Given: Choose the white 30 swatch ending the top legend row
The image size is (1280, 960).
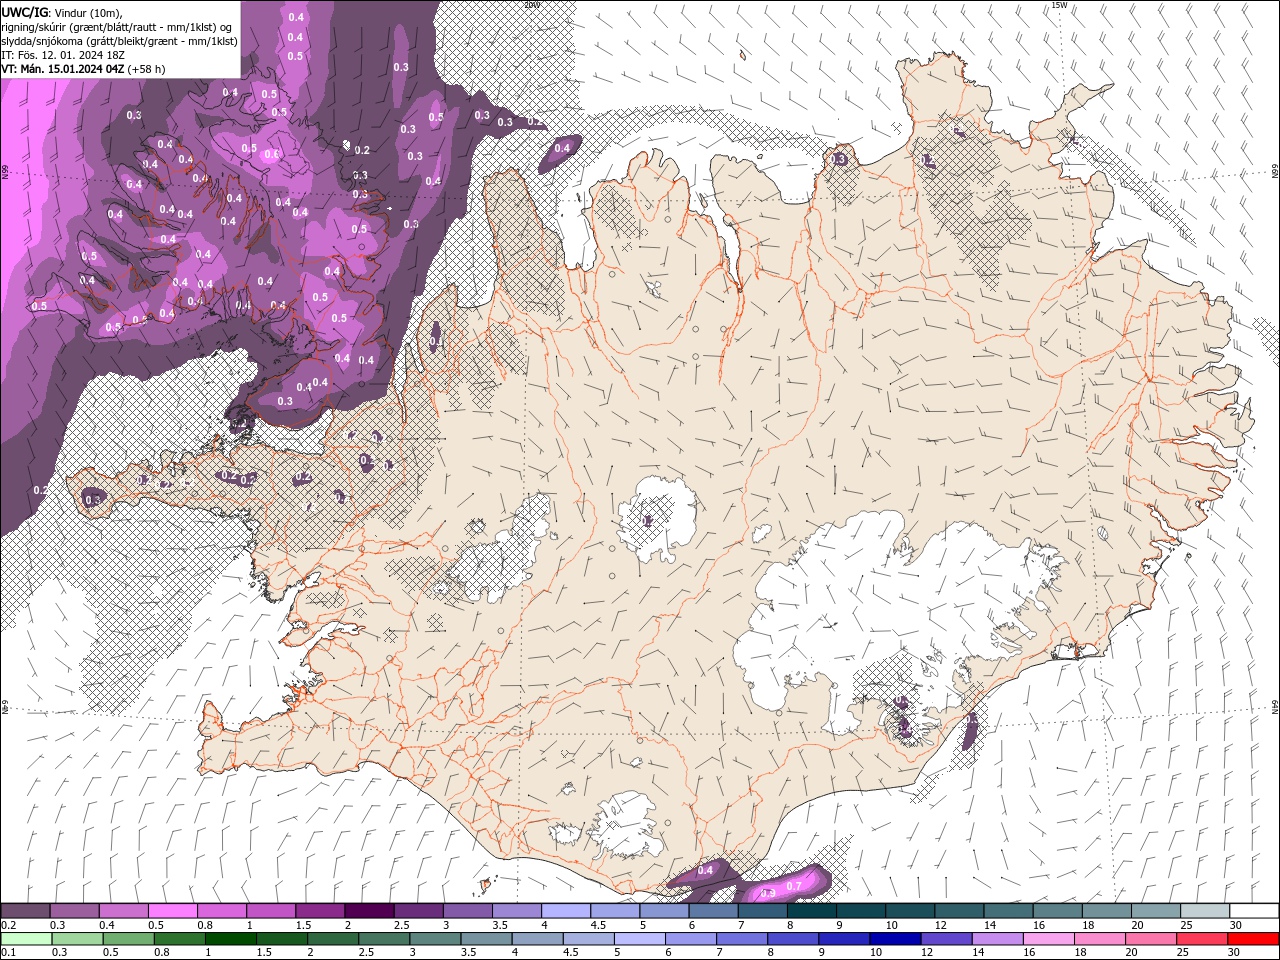Looking at the screenshot, I should [1253, 911].
